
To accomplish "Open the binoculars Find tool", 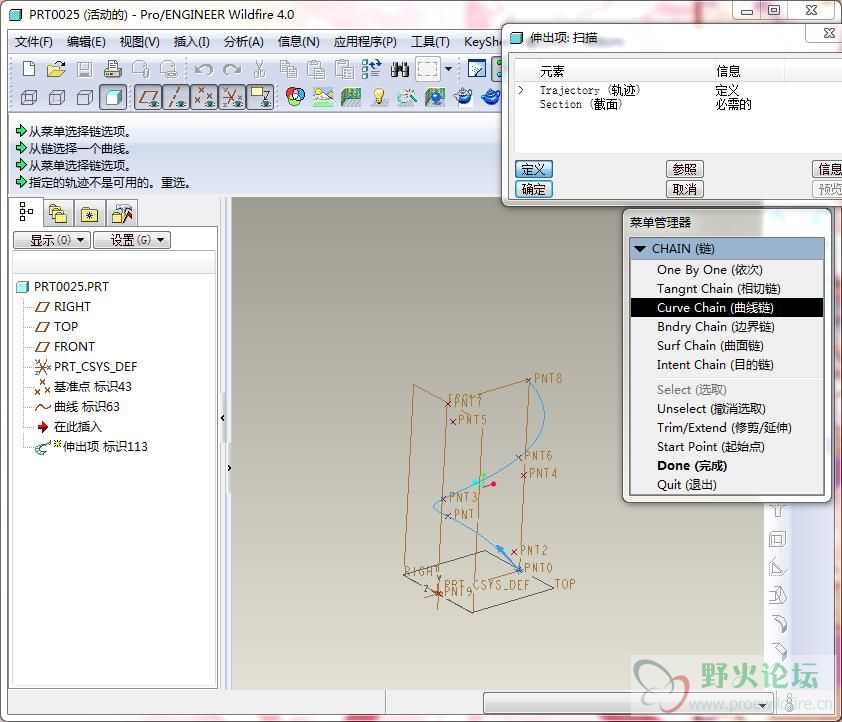I will [400, 69].
